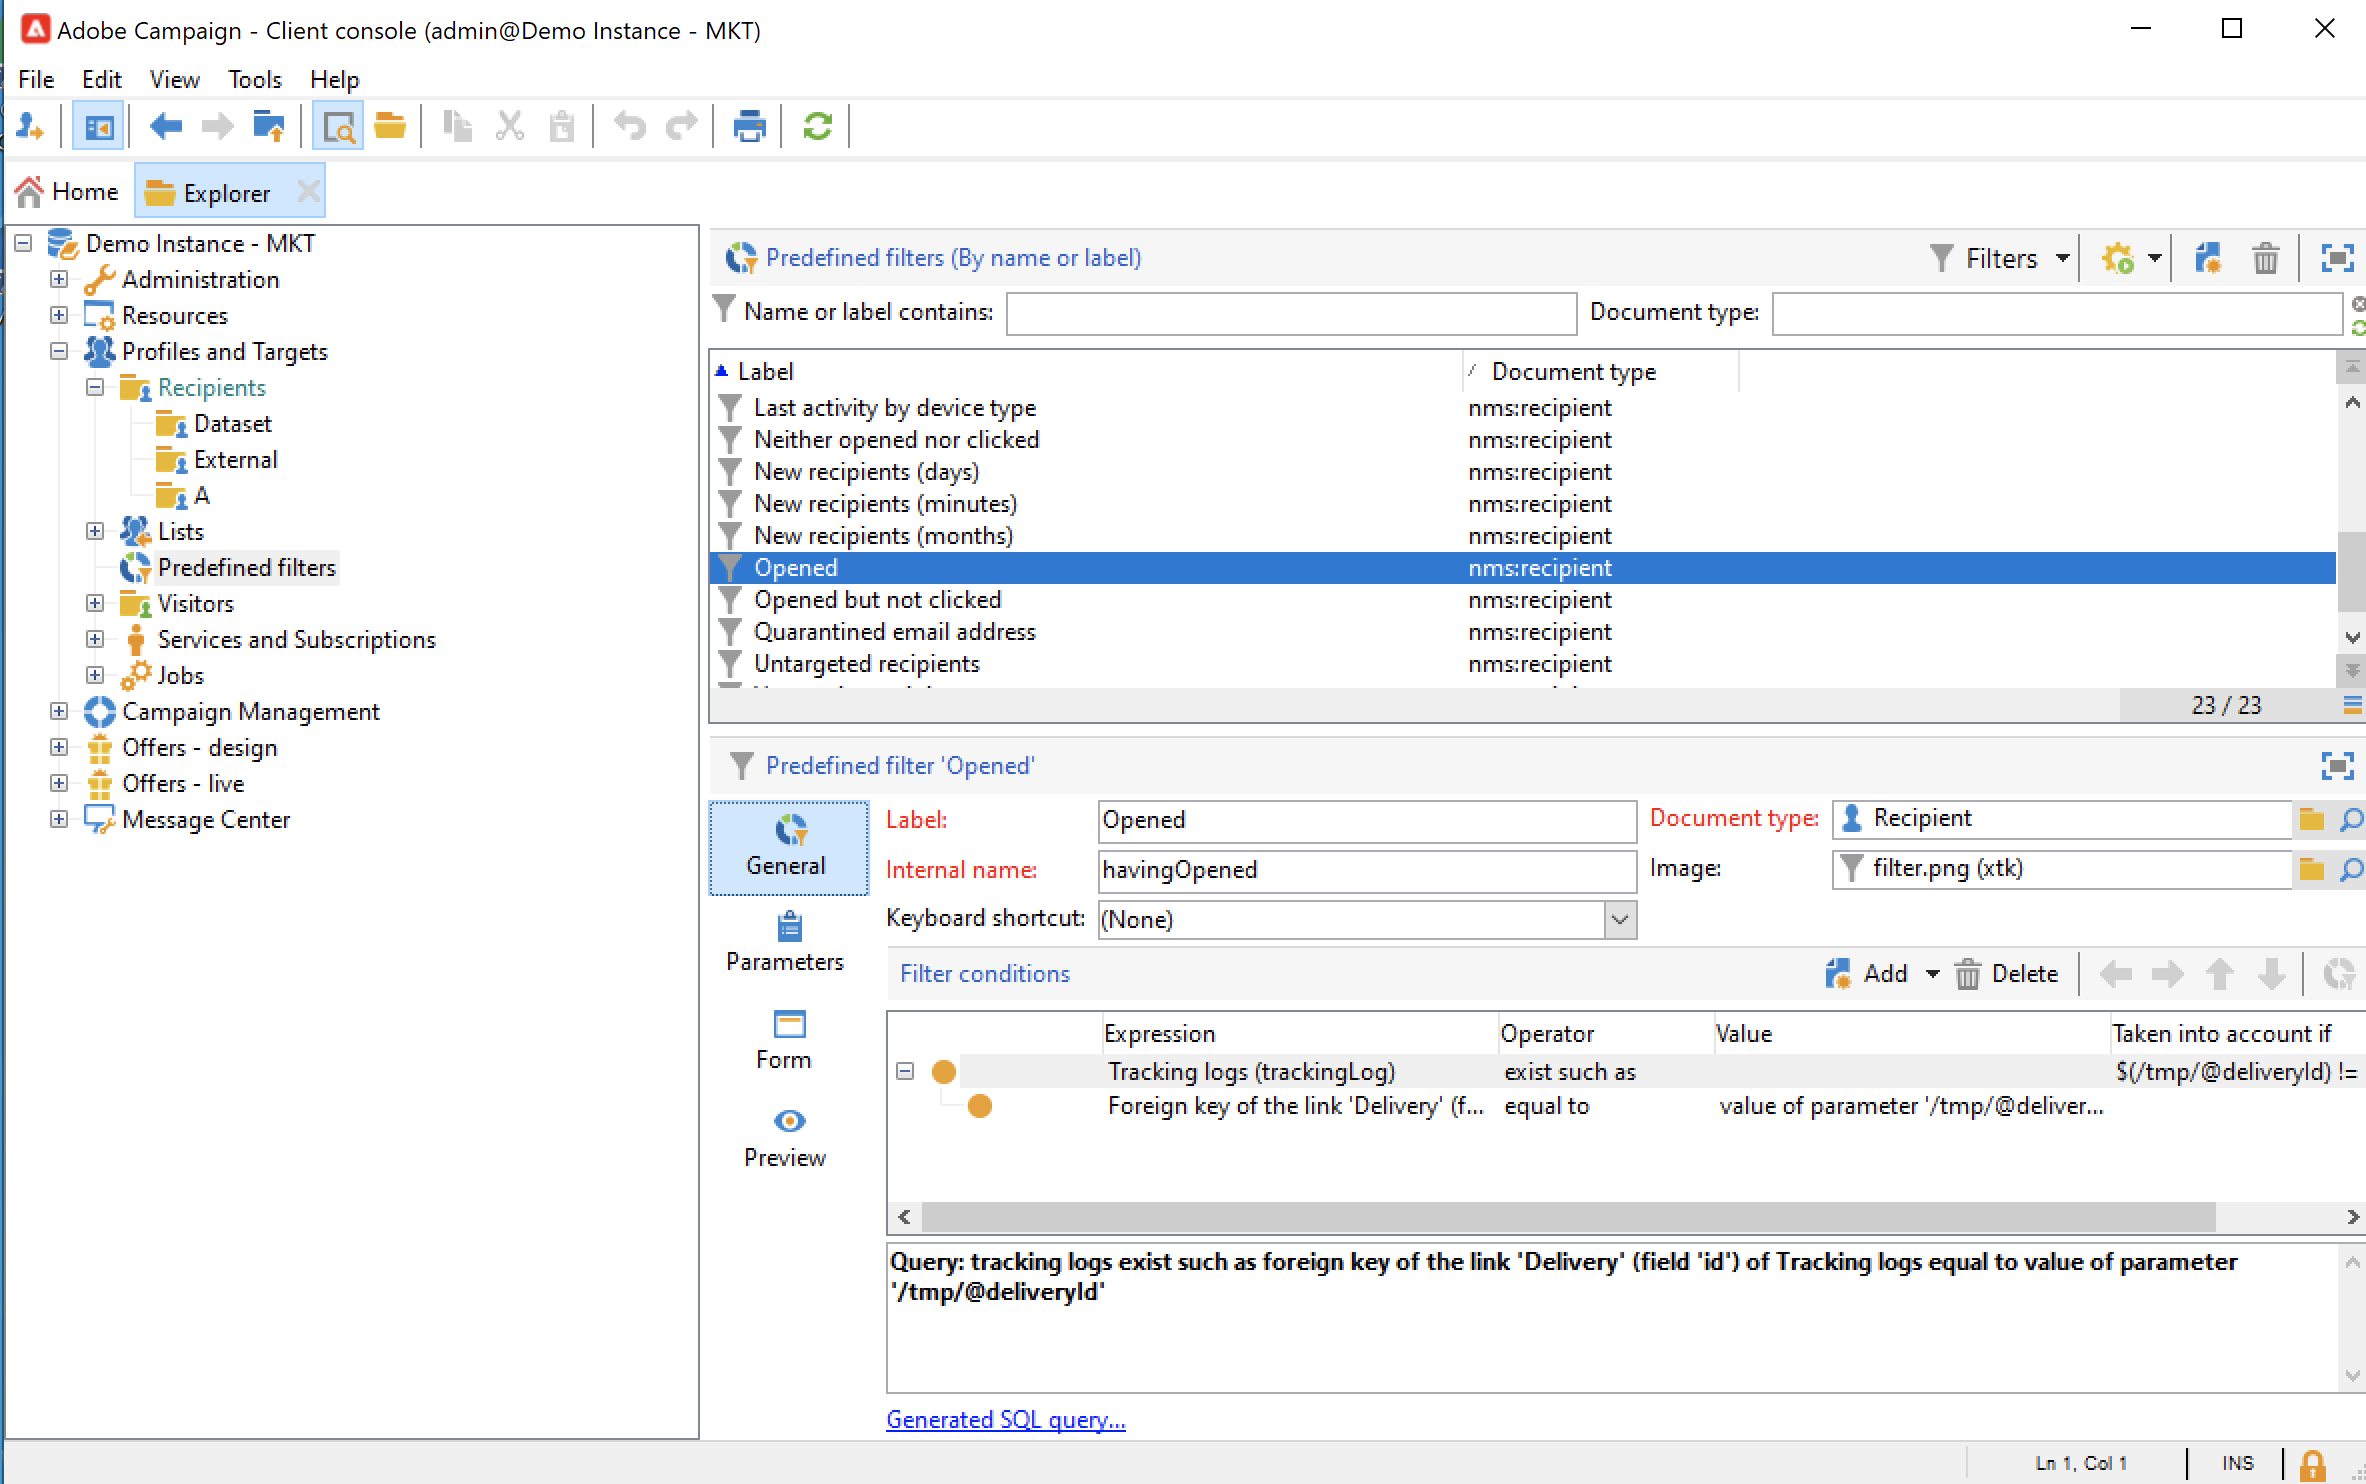Open the Parameters section icon

pyautogui.click(x=788, y=928)
